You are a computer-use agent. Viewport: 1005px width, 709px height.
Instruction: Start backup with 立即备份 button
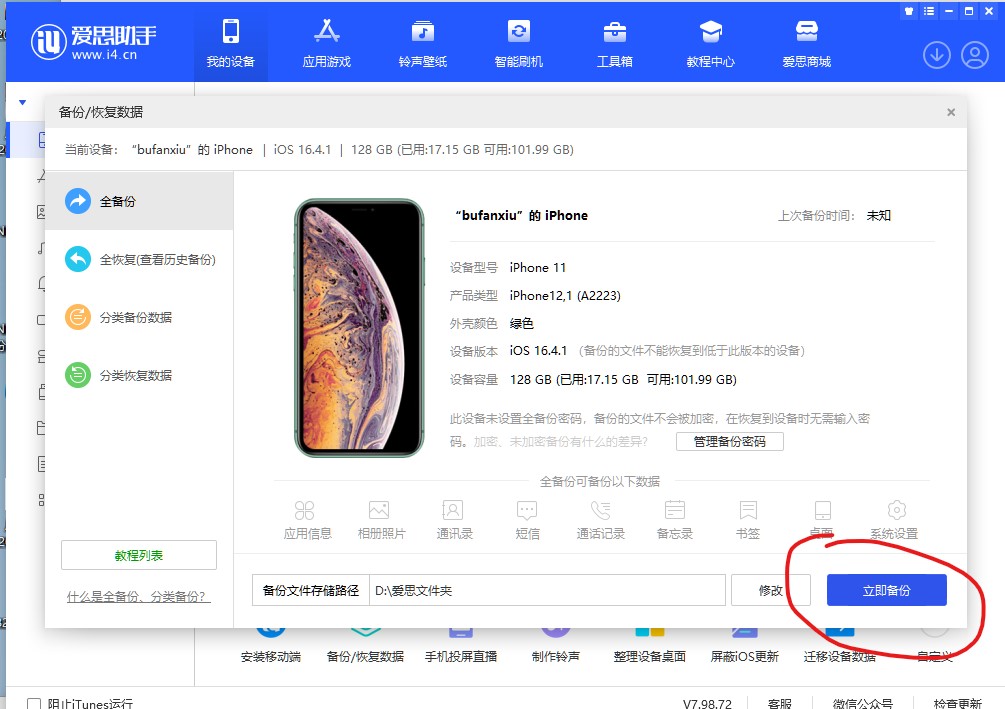point(886,590)
